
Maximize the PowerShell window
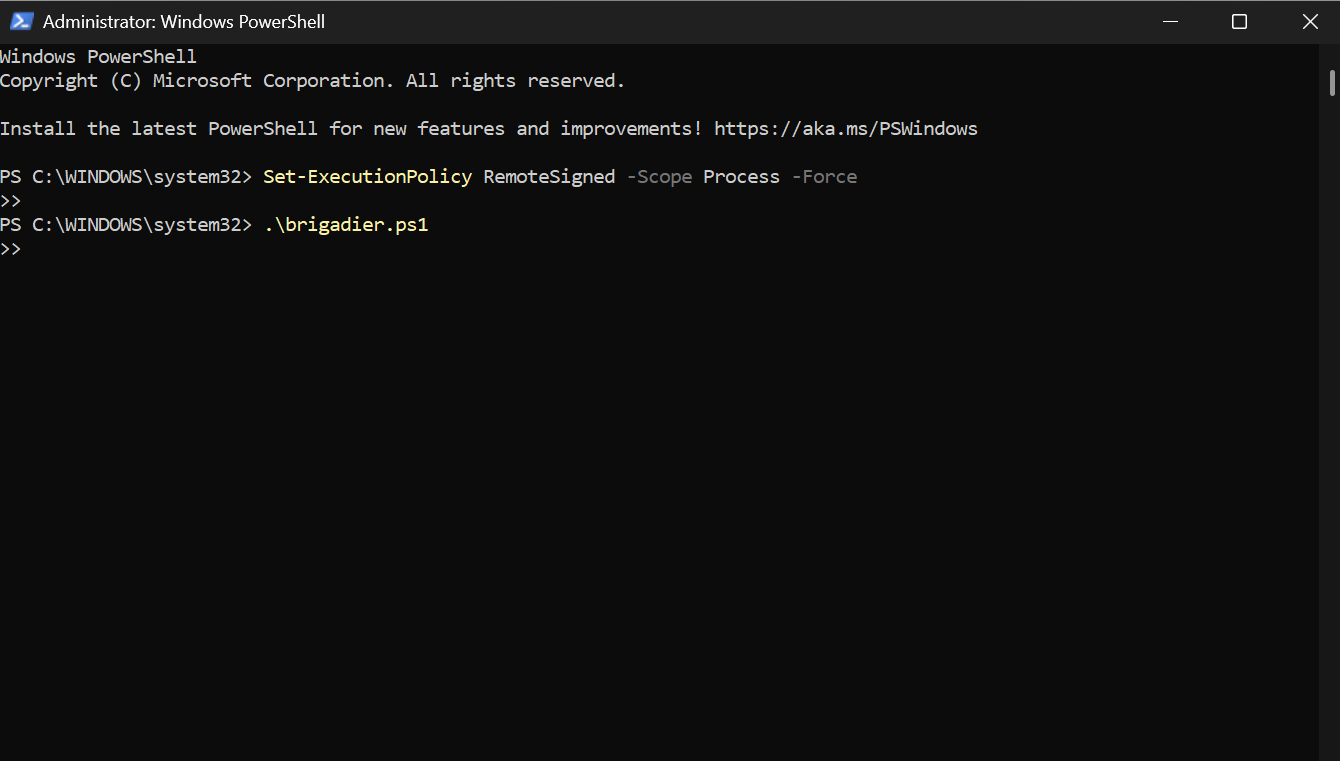[x=1239, y=21]
